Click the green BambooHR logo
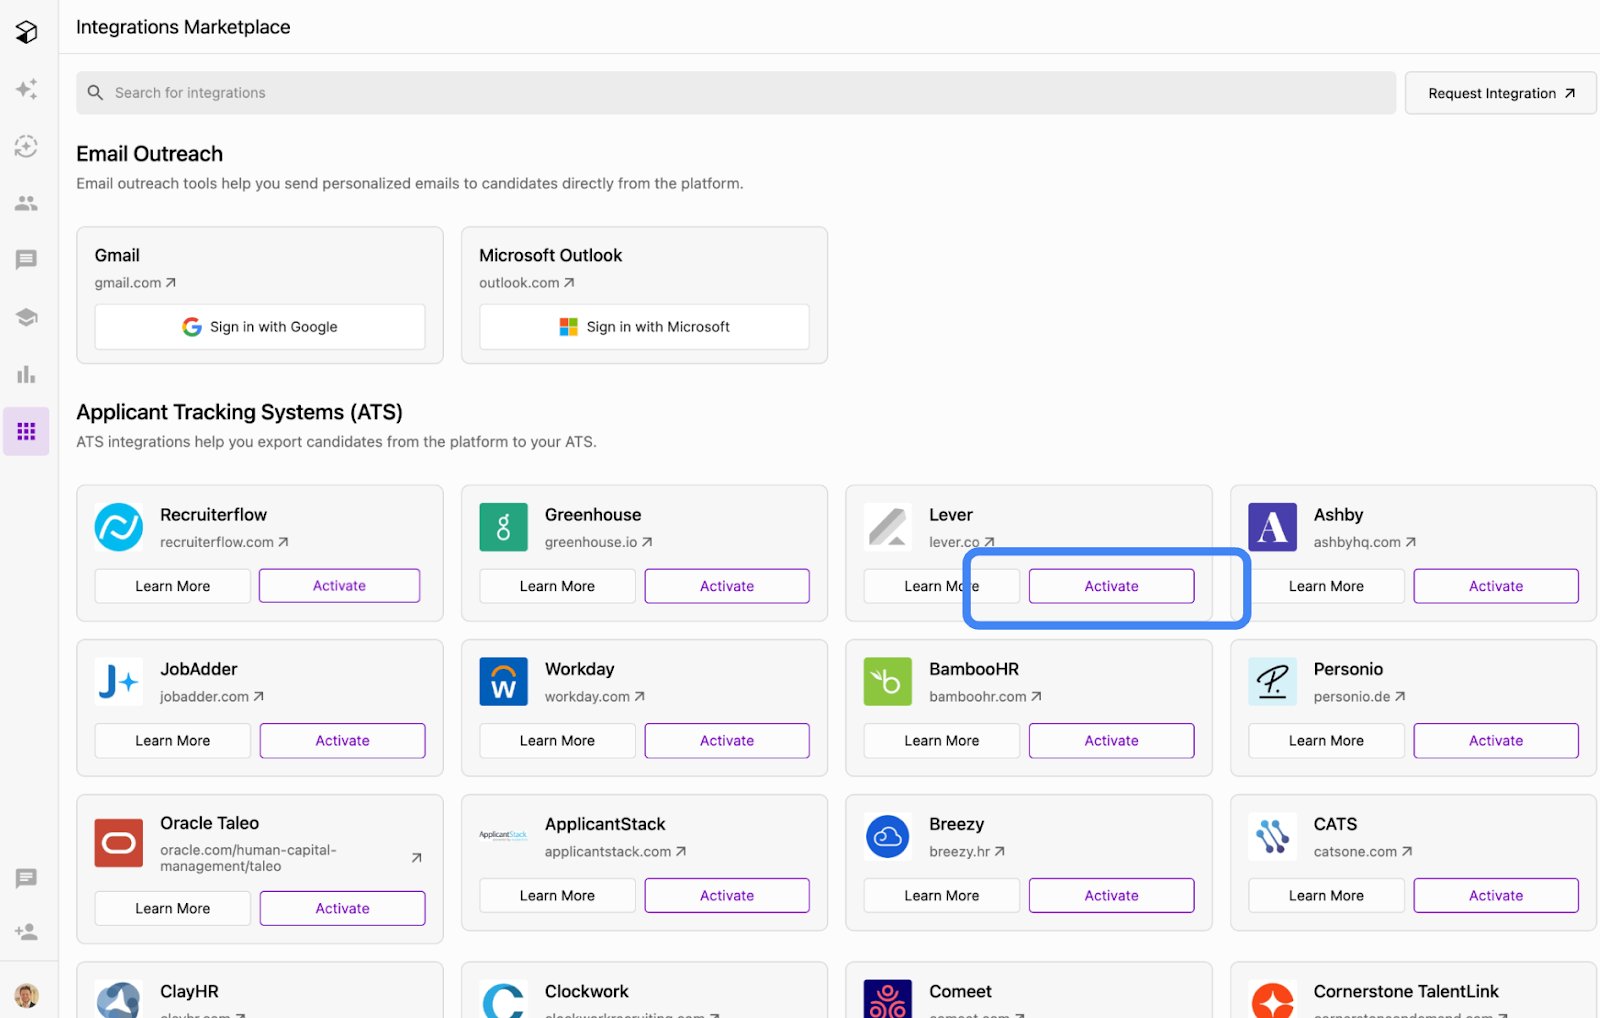The height and width of the screenshot is (1018, 1600). click(x=888, y=682)
